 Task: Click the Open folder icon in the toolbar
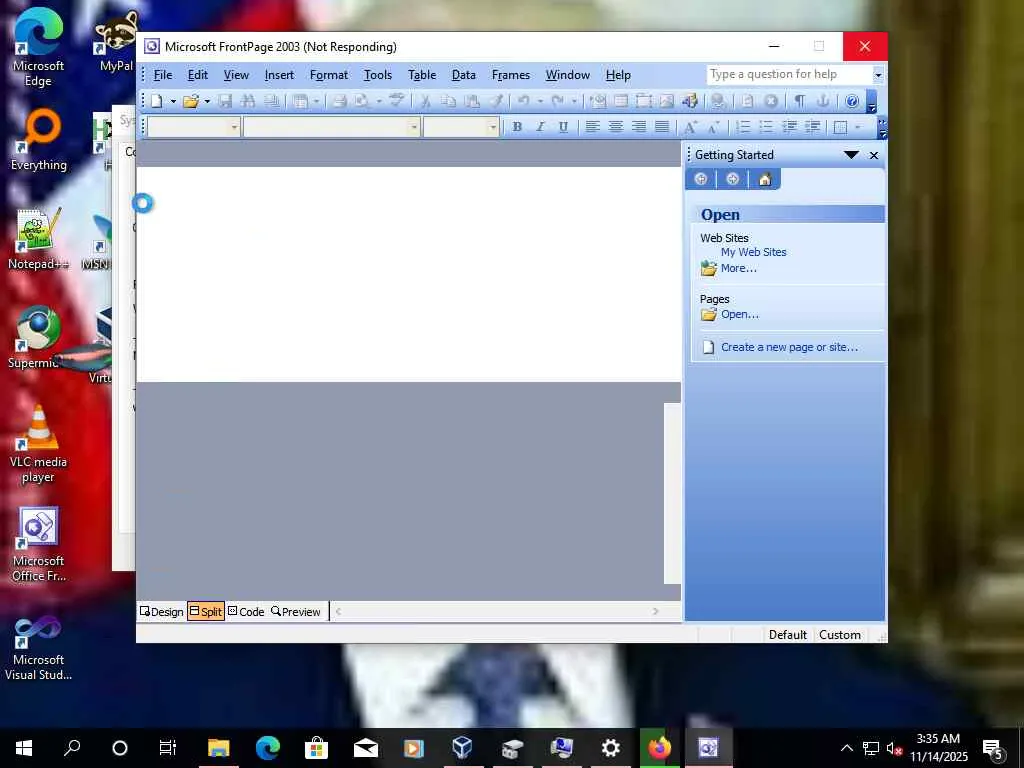[191, 101]
